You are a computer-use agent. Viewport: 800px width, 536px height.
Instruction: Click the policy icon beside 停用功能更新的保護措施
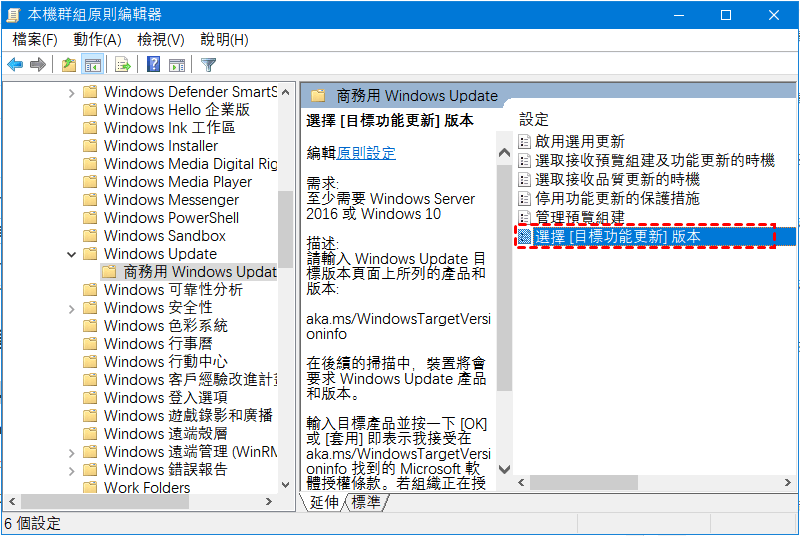524,198
